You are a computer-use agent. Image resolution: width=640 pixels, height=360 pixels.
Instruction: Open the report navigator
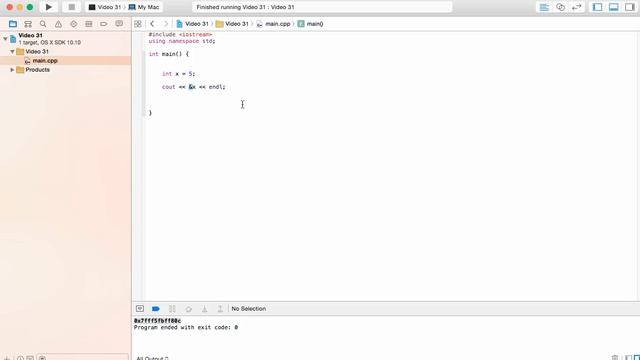[x=119, y=24]
